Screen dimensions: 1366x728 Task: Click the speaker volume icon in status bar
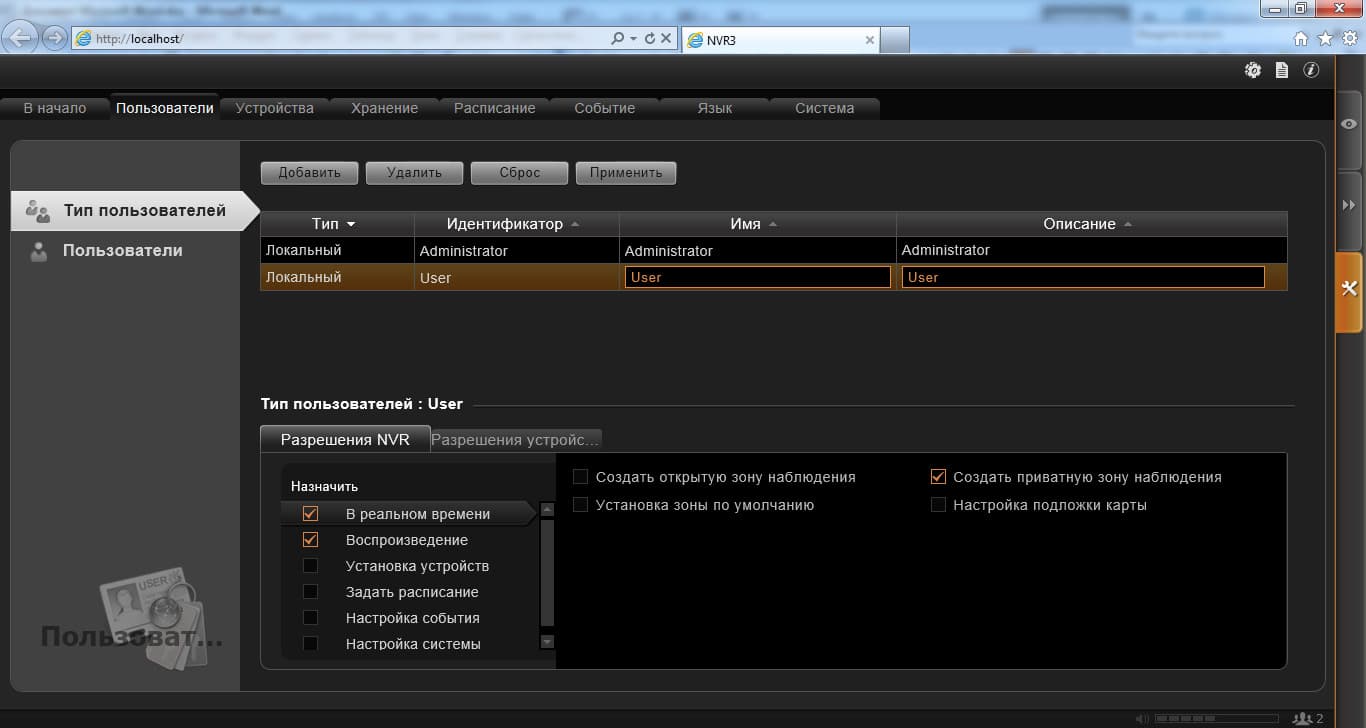click(x=1143, y=718)
